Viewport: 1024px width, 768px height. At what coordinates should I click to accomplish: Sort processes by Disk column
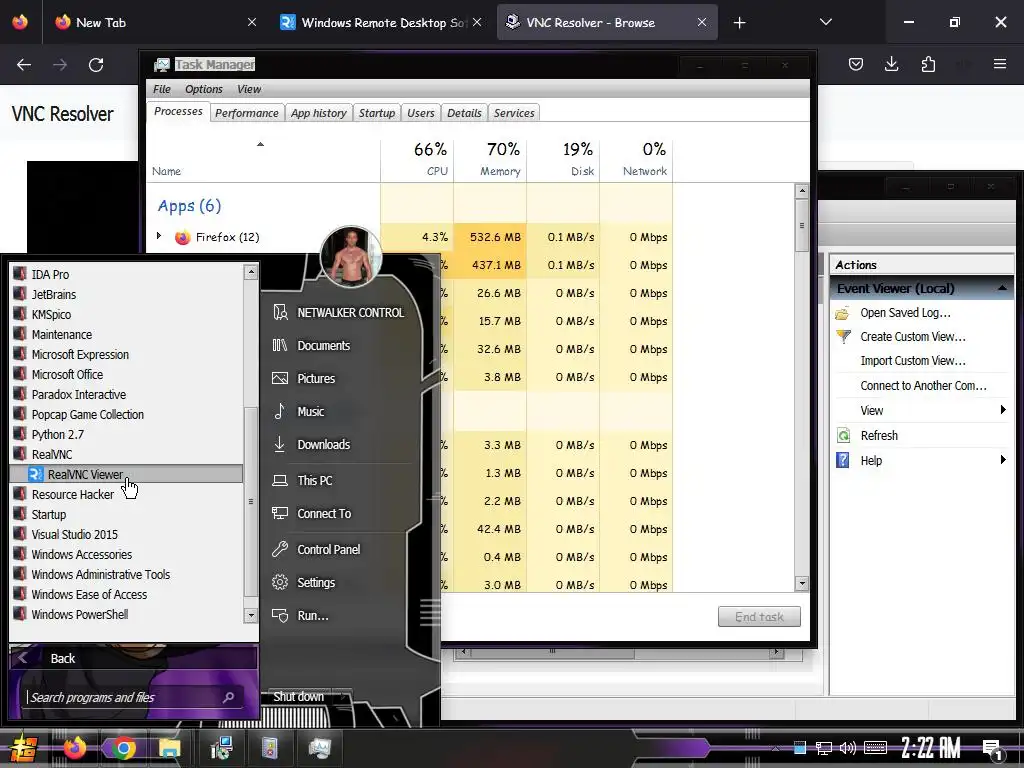pyautogui.click(x=564, y=159)
